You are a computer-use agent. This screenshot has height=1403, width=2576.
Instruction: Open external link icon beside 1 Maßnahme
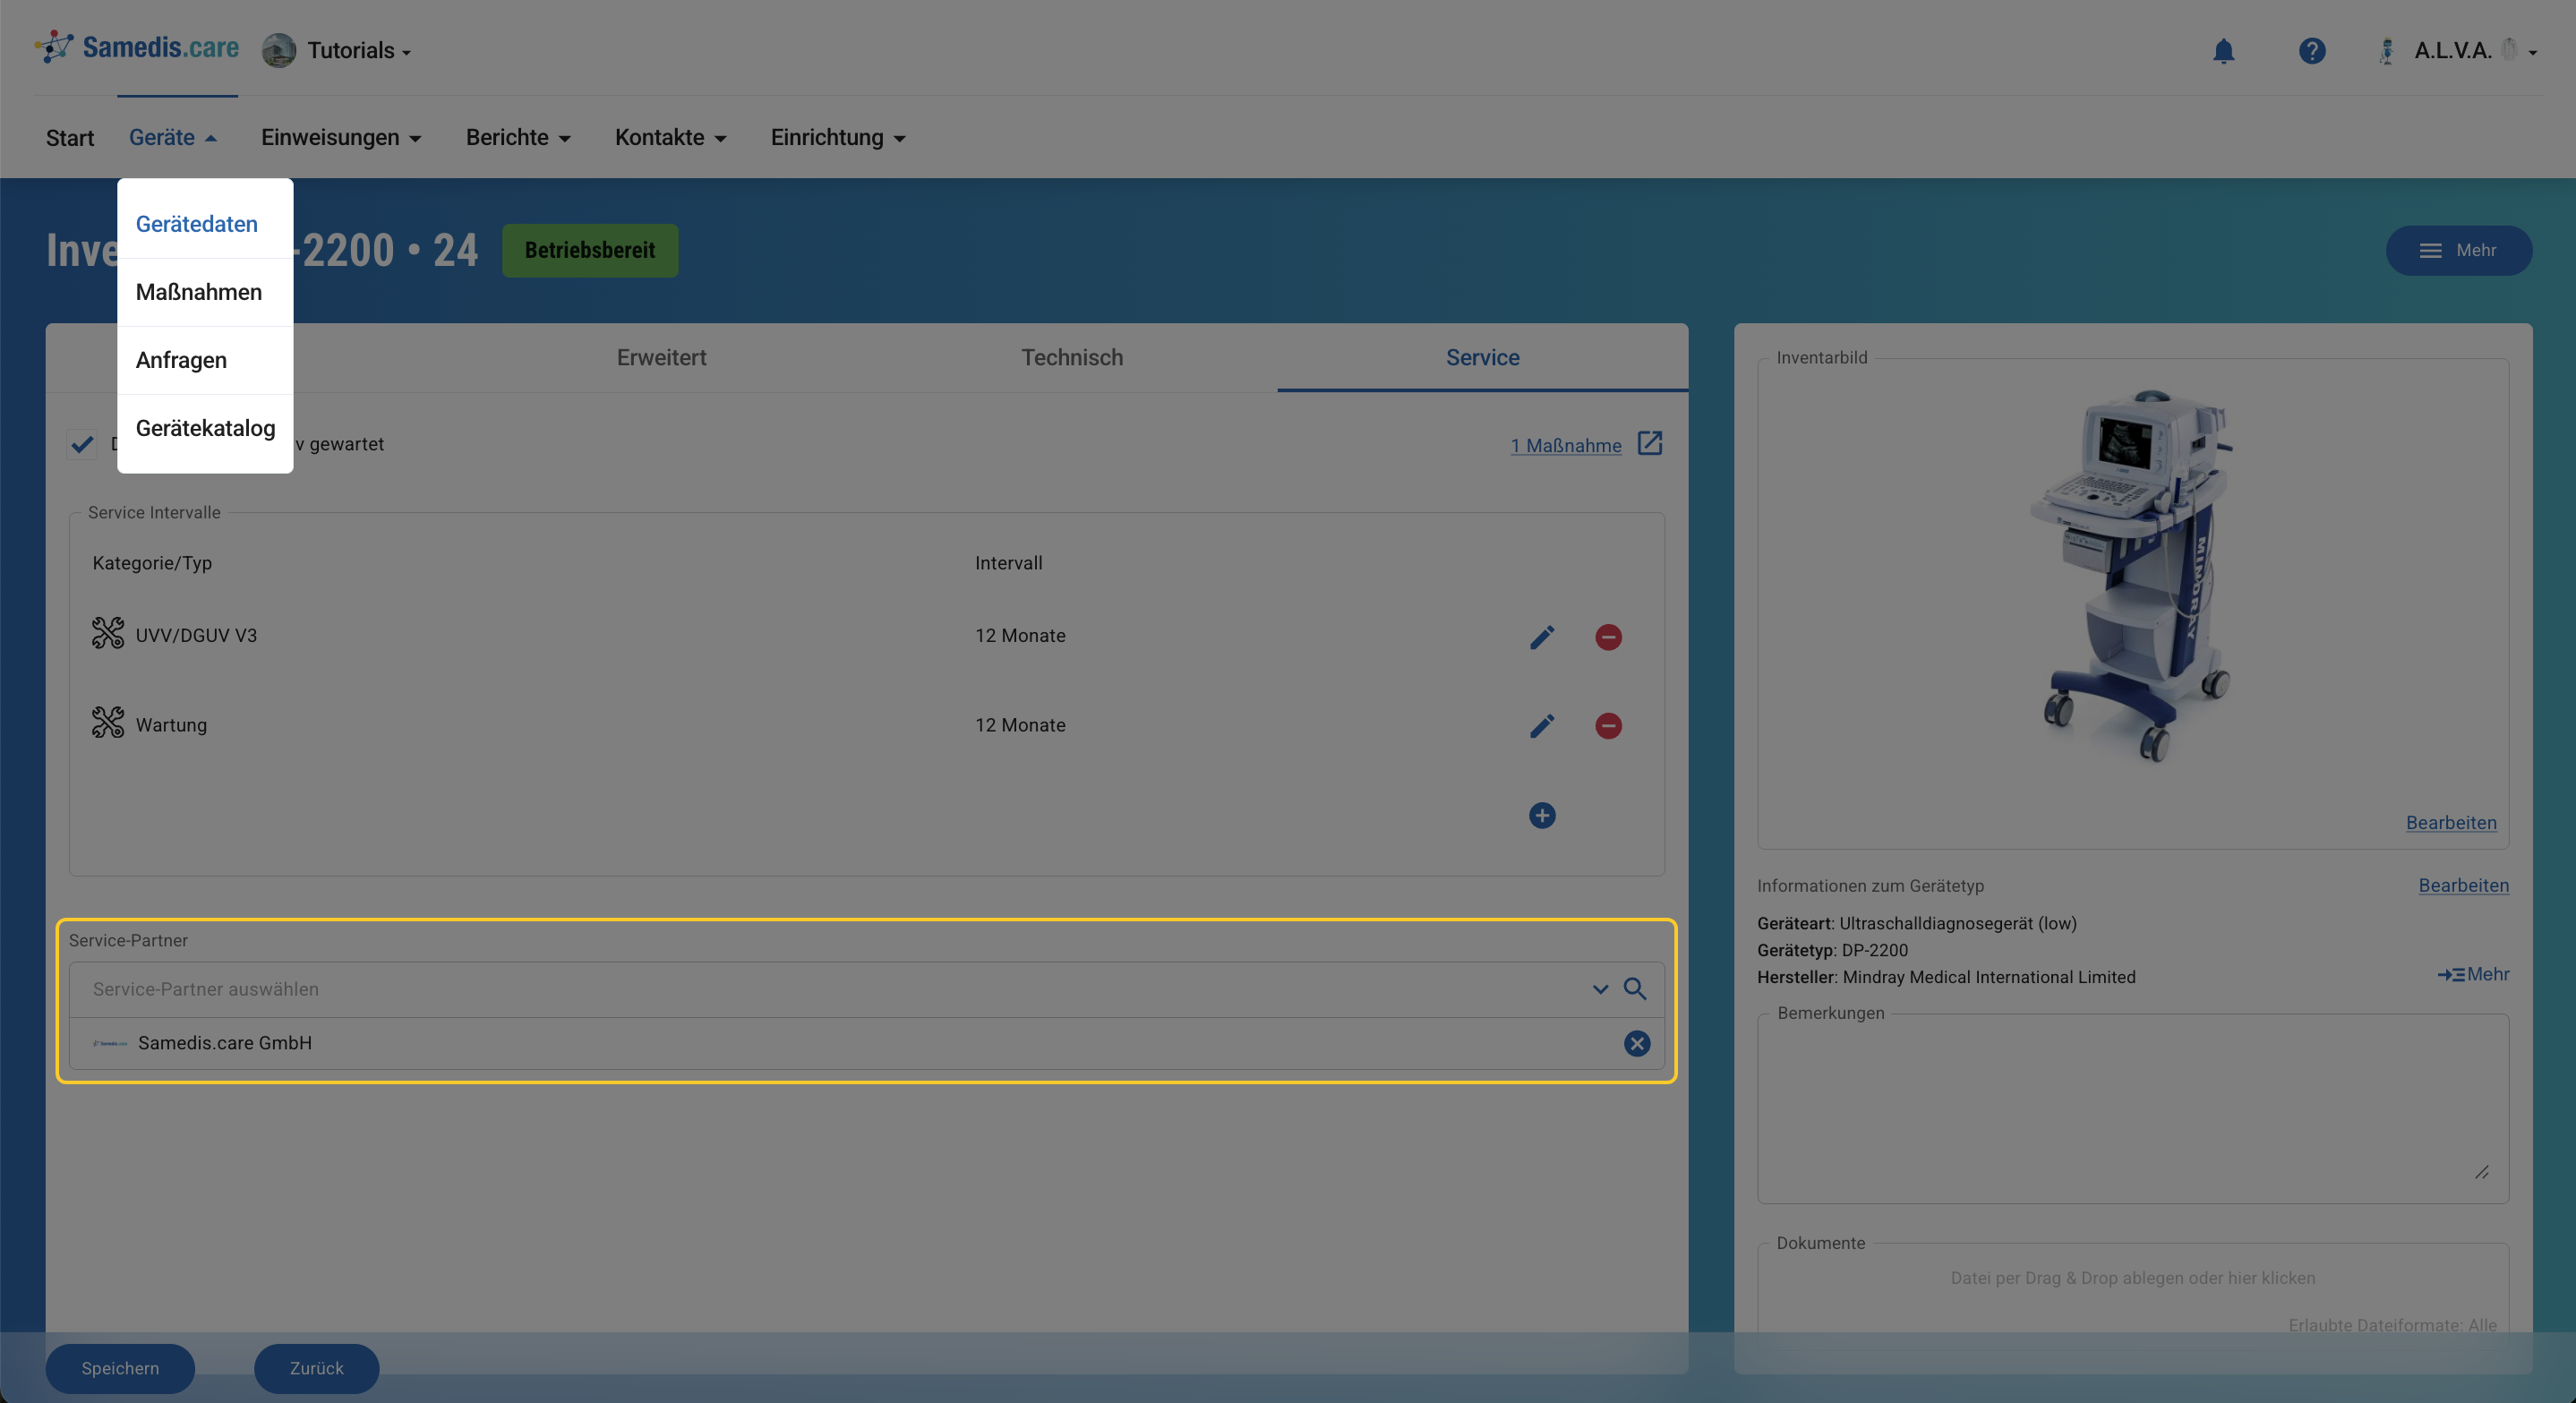(1649, 444)
